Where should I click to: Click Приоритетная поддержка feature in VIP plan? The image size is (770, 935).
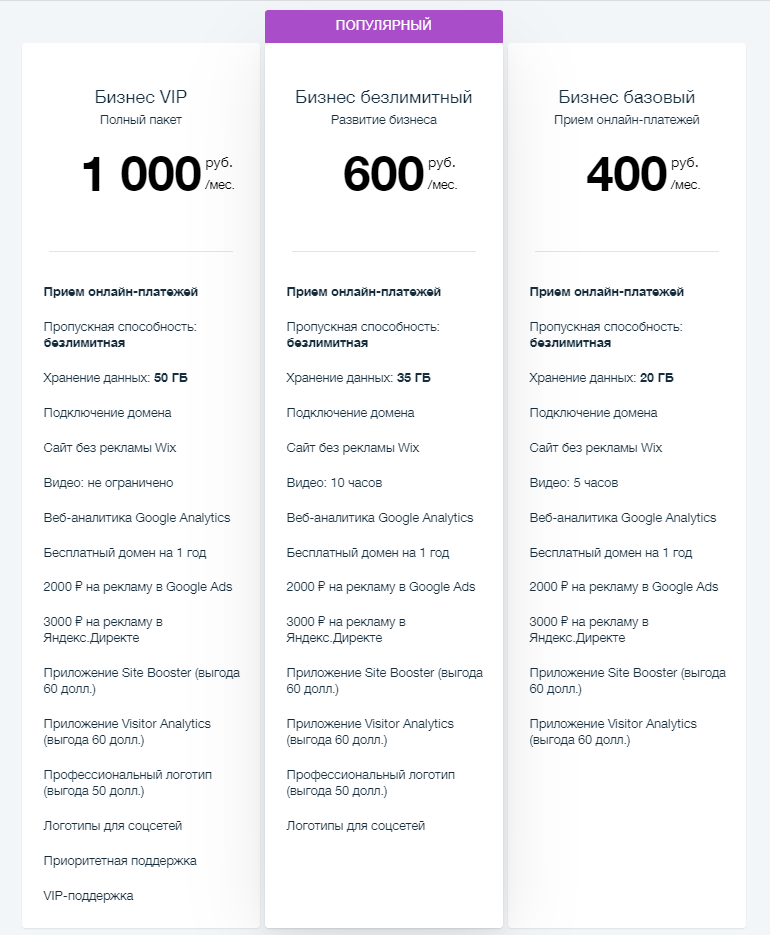click(120, 860)
